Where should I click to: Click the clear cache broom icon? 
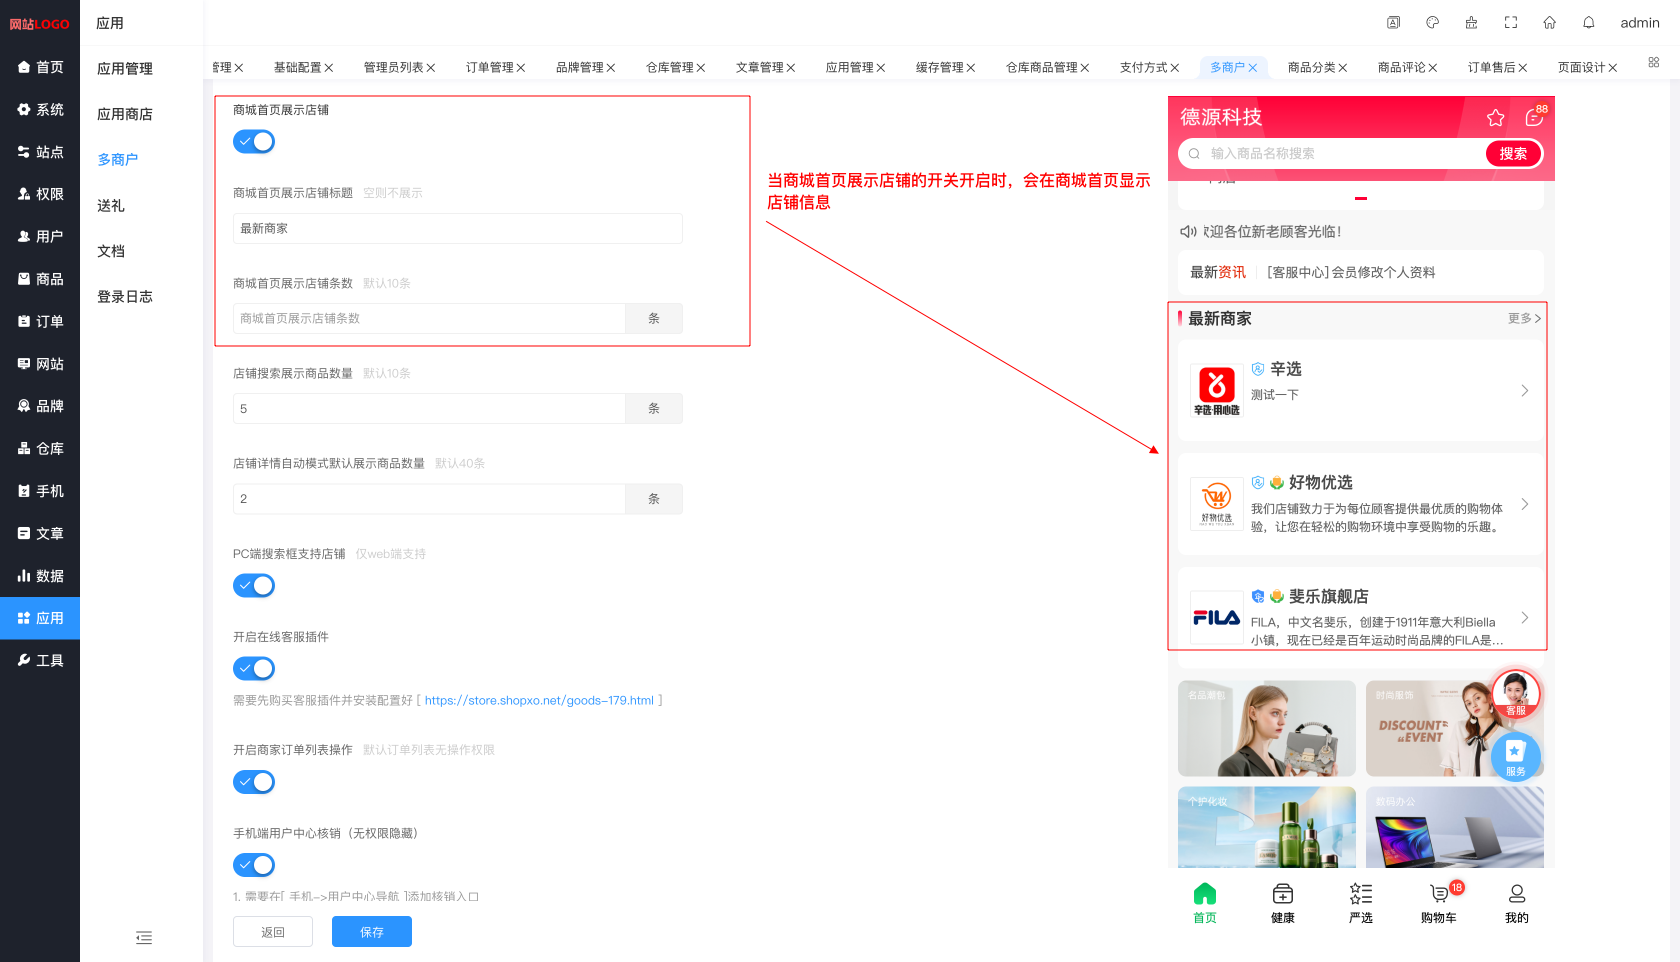1471,23
